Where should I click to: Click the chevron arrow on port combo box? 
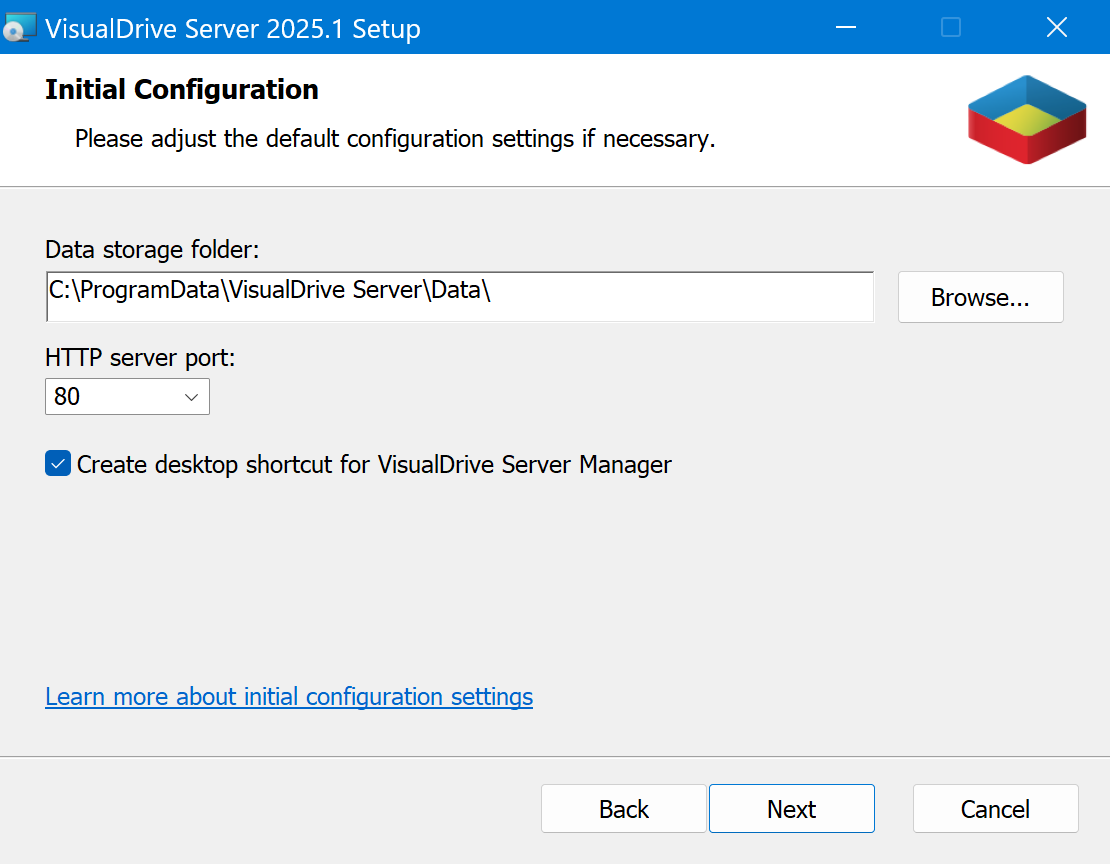192,397
